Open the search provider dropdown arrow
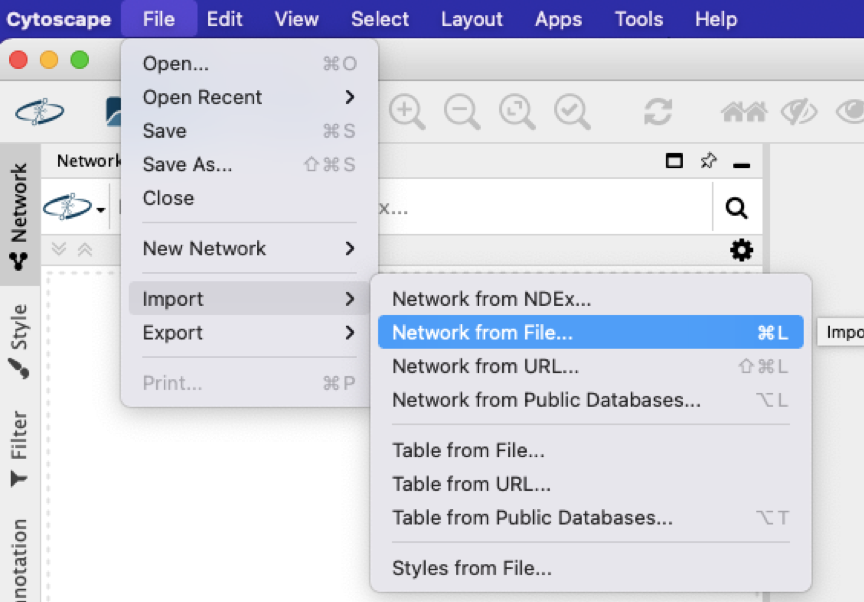This screenshot has height=602, width=864. point(100,210)
